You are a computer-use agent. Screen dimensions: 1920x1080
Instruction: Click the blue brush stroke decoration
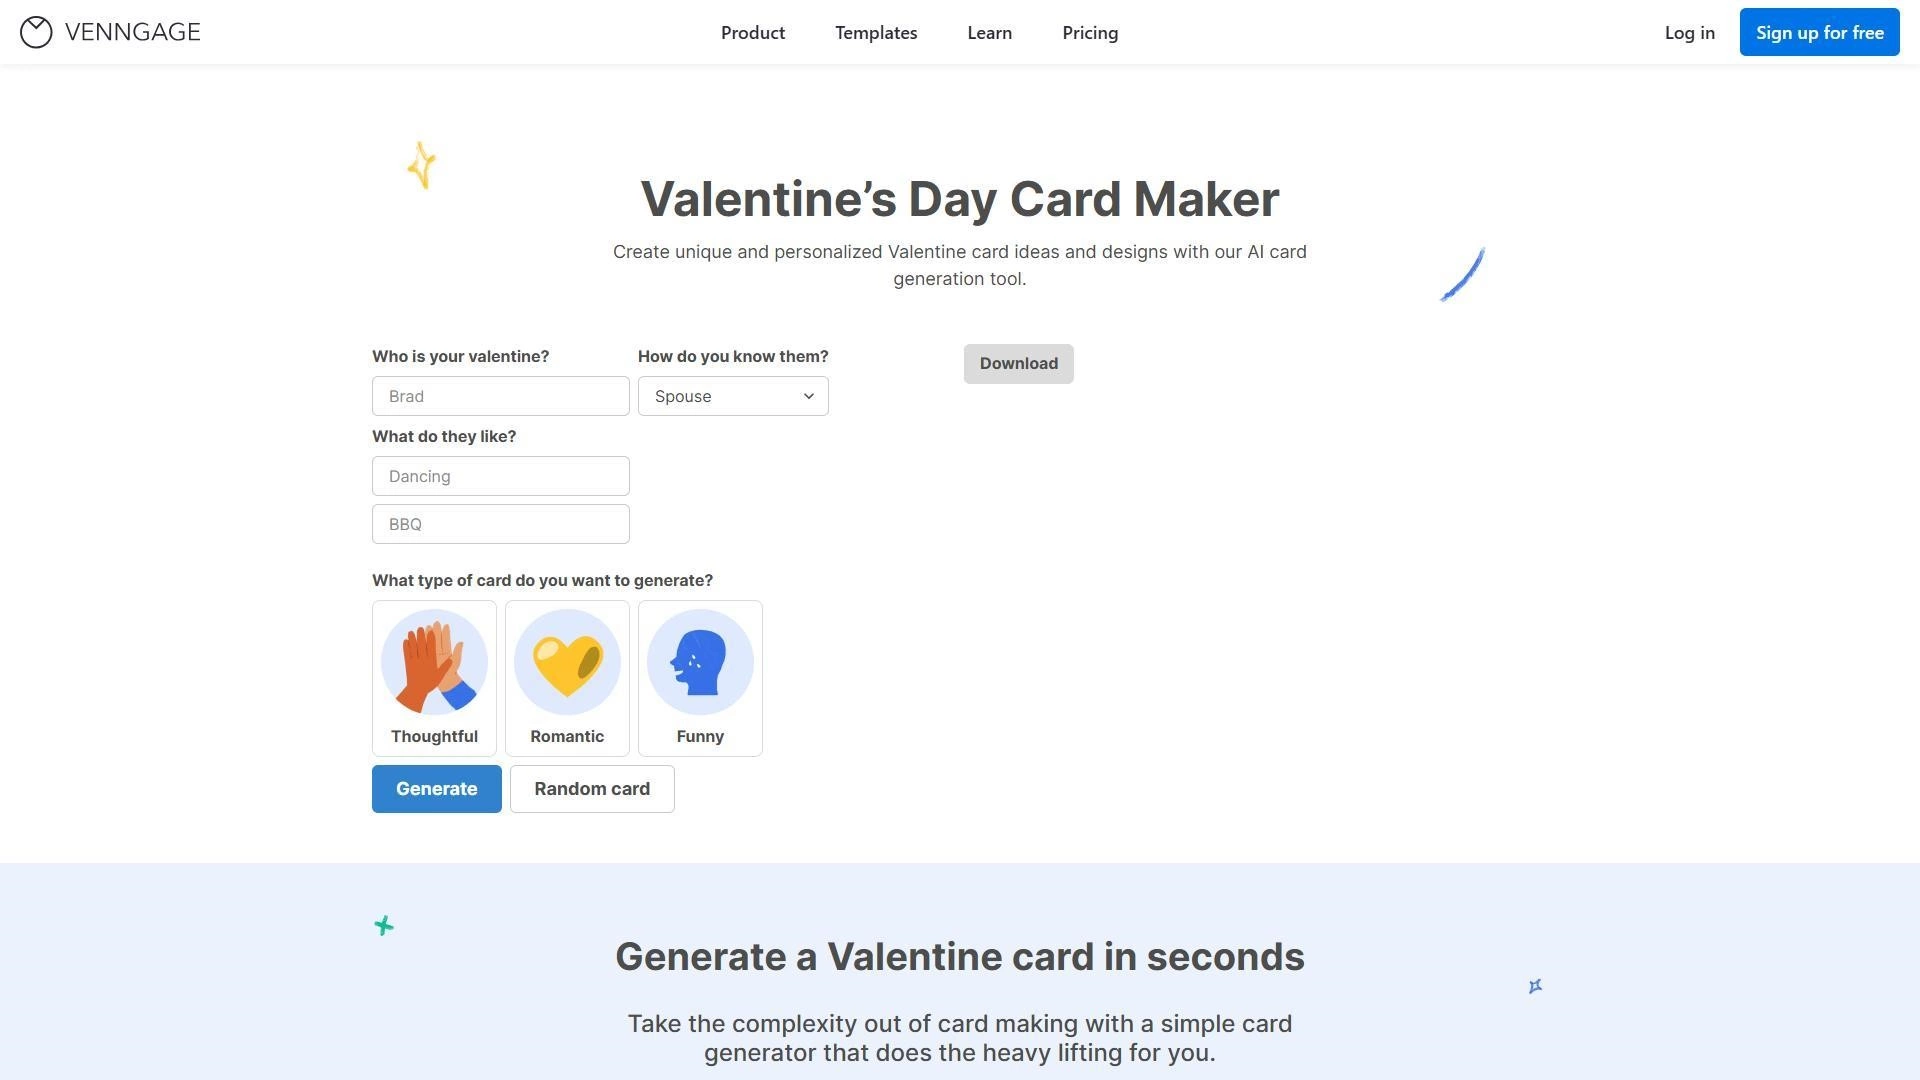point(1462,275)
